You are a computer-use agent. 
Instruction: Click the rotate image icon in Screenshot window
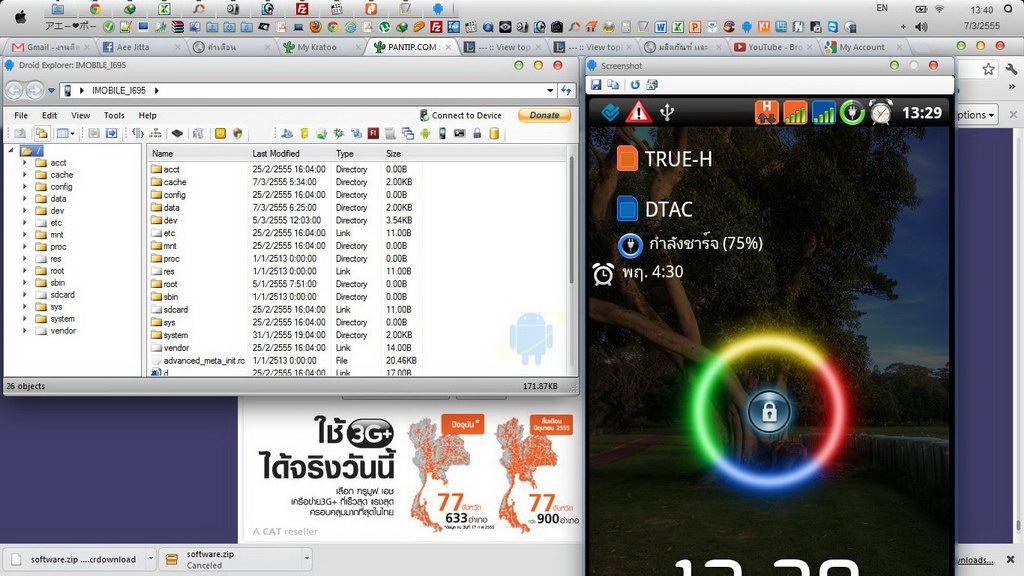[652, 84]
